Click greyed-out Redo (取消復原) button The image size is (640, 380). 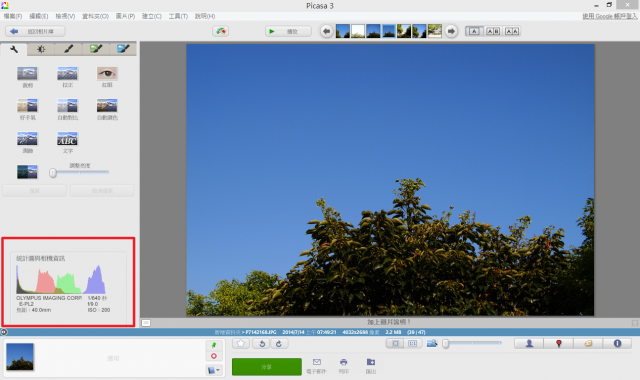[102, 191]
